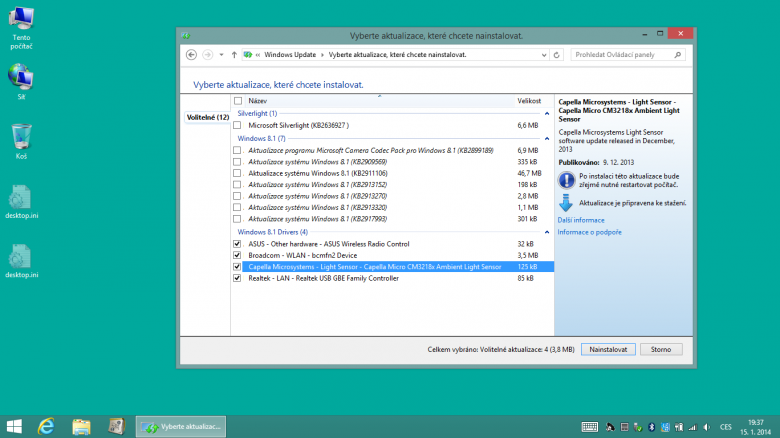Open the fourth pinned taskbar app
This screenshot has height=438, width=780.
(116, 427)
